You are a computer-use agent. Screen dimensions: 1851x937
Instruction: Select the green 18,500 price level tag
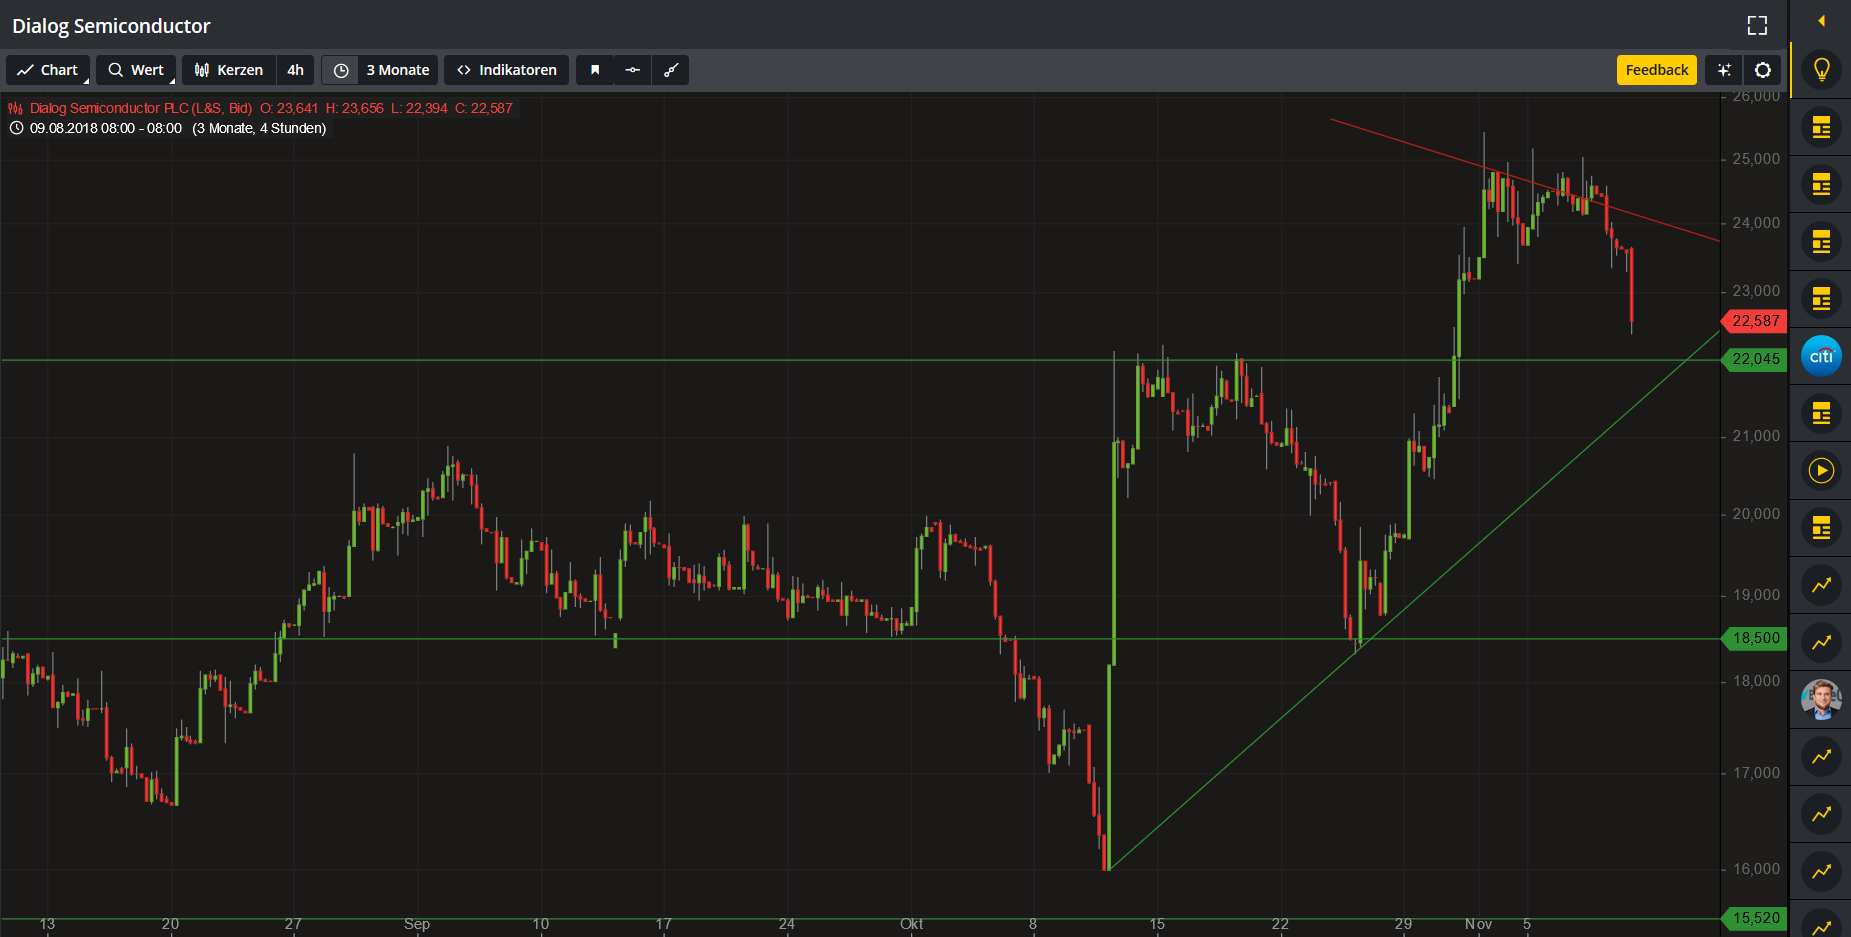(x=1755, y=638)
